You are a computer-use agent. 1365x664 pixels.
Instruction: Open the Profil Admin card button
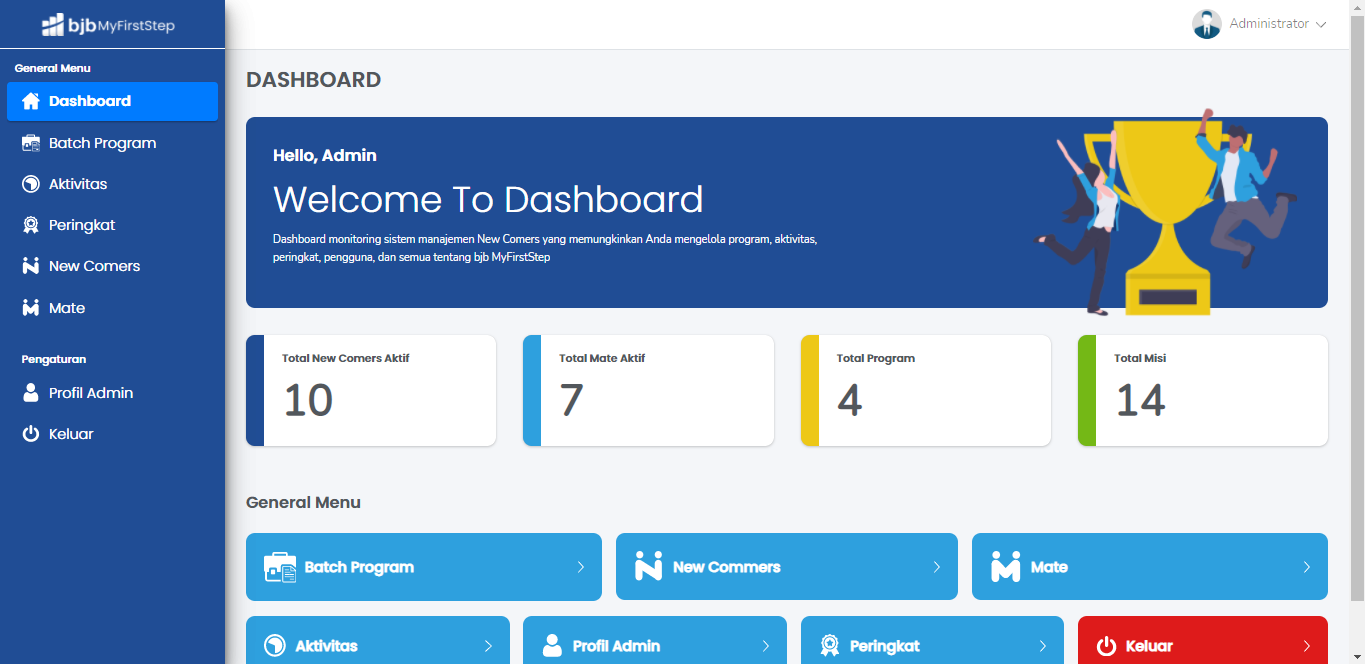pyautogui.click(x=655, y=640)
